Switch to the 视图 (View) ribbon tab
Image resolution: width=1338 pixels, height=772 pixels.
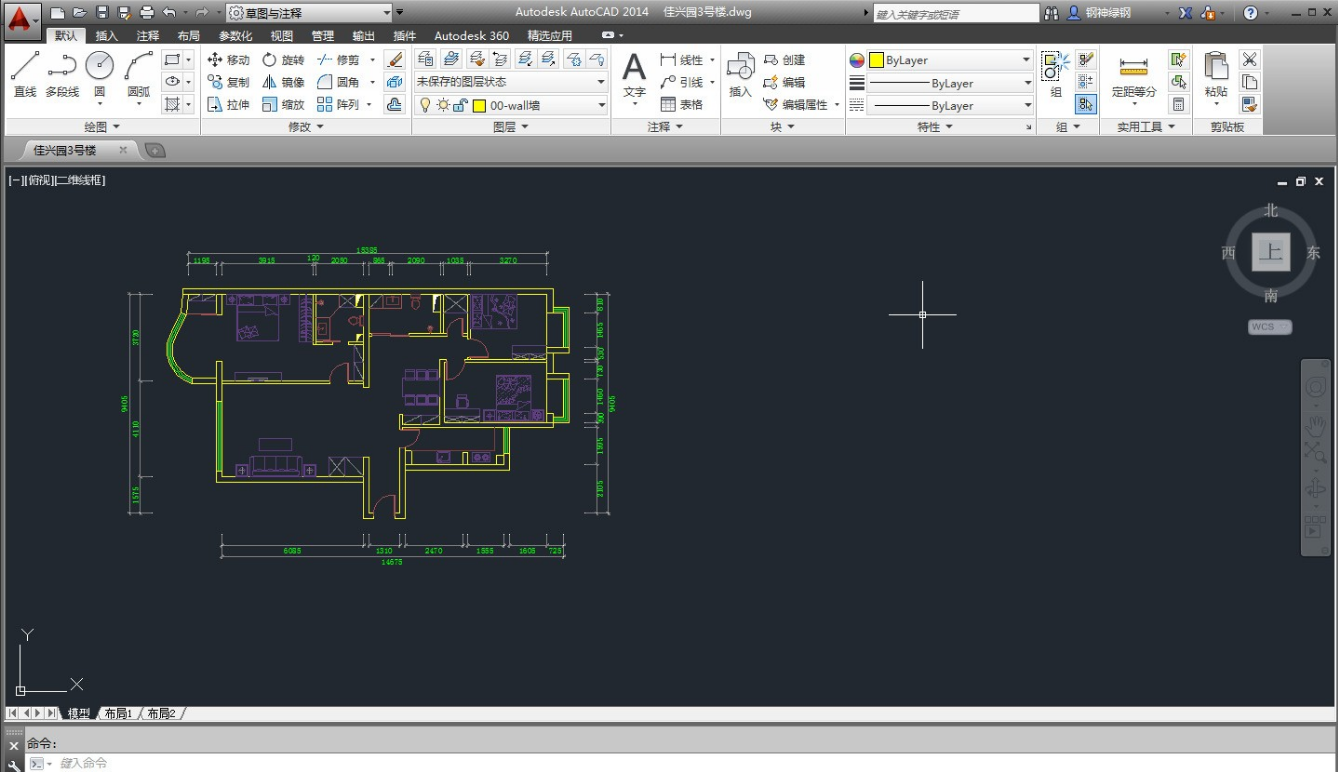coord(282,35)
